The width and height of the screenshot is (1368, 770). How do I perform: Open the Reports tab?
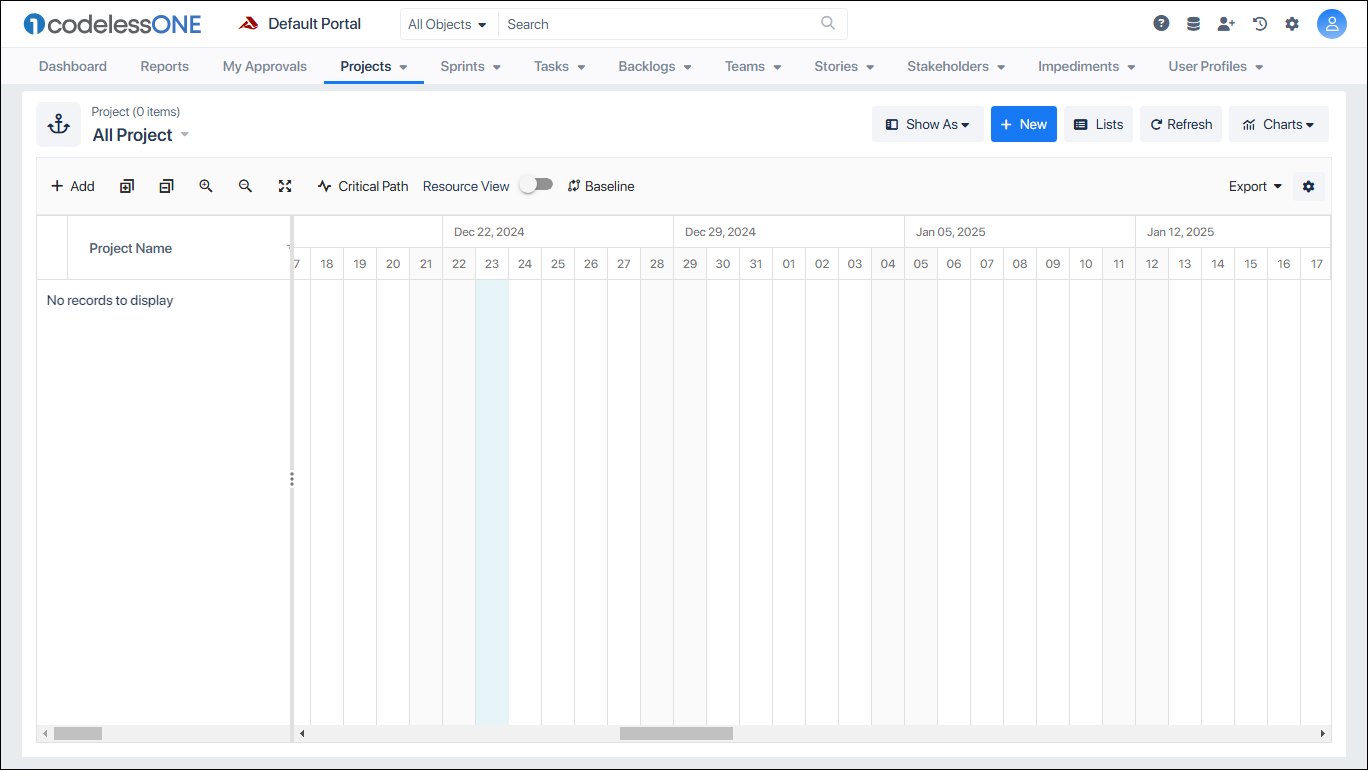coord(164,66)
